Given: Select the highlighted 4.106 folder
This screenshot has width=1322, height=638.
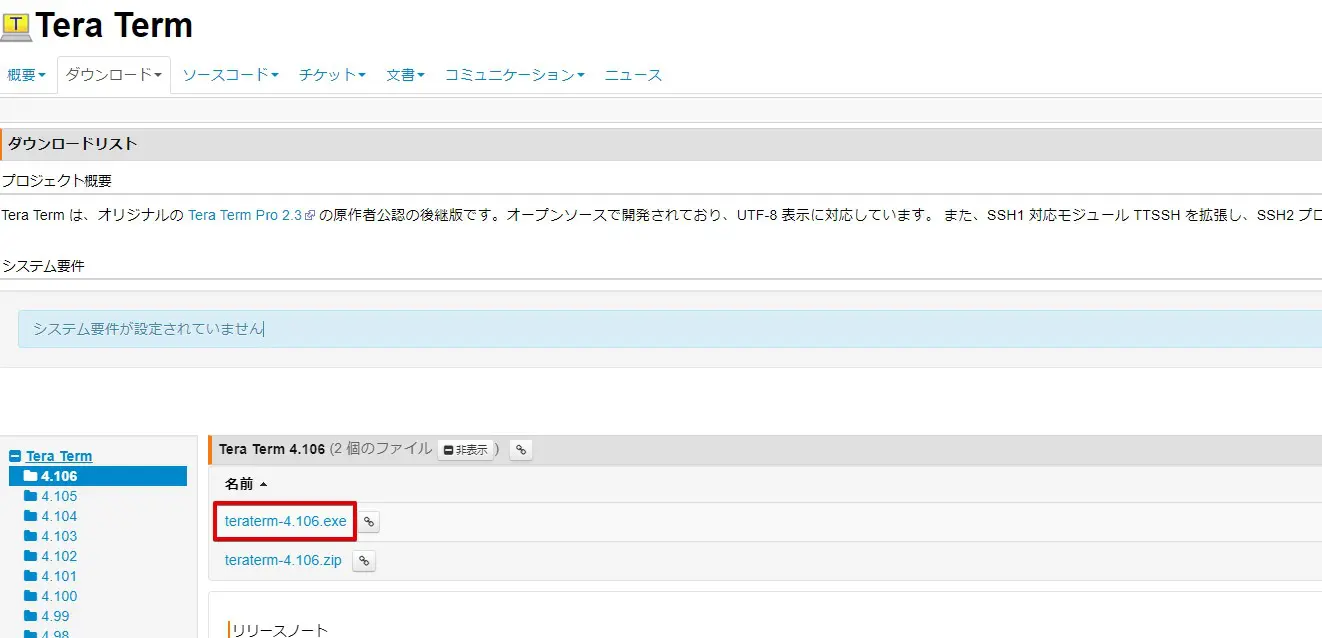Looking at the screenshot, I should coord(58,476).
